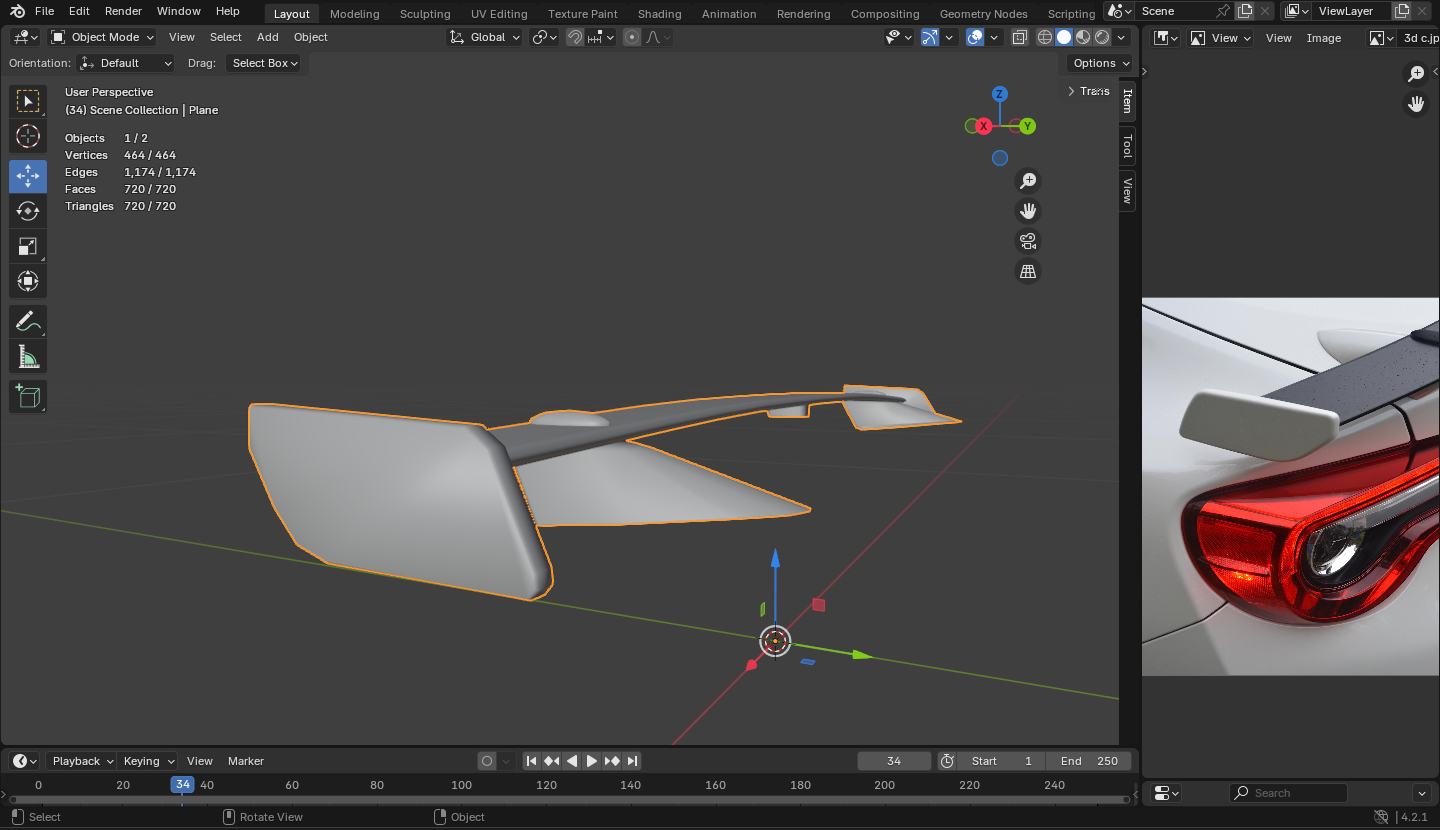The image size is (1440, 830).
Task: Activate the Rotate tool
Action: pyautogui.click(x=28, y=211)
